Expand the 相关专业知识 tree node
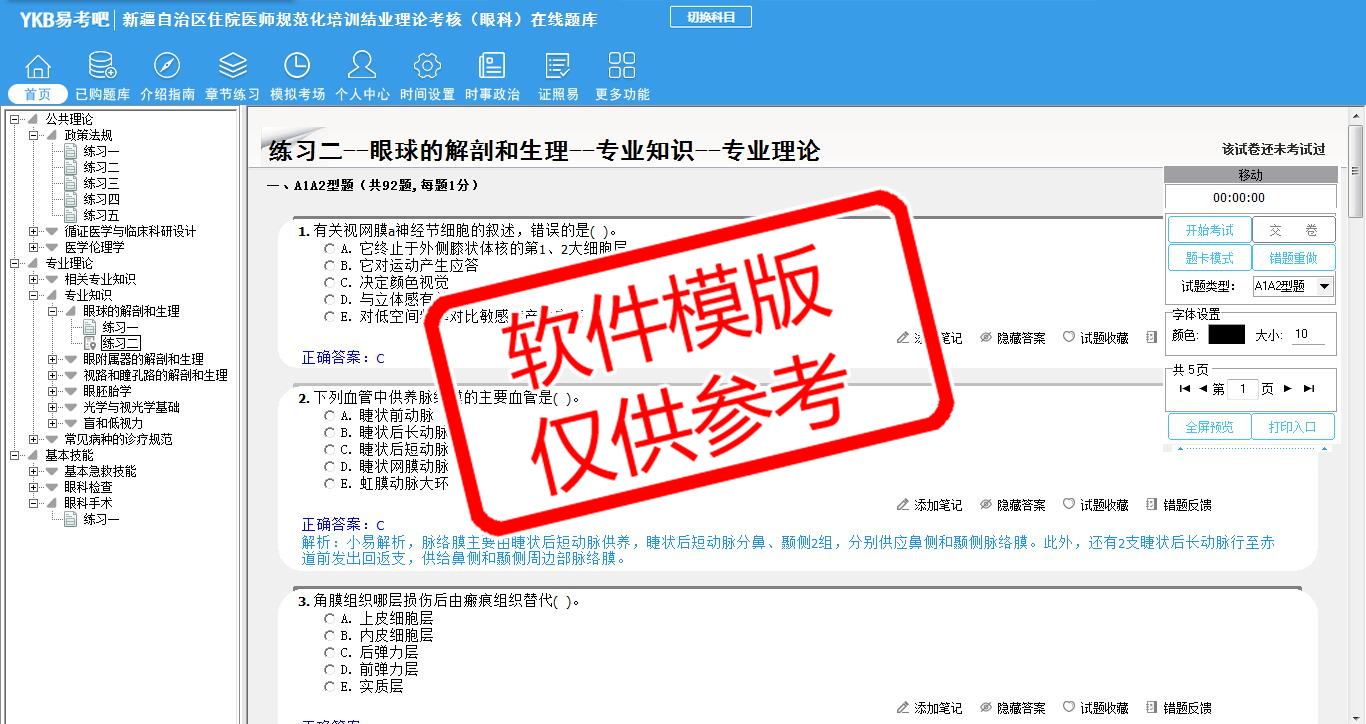This screenshot has height=724, width=1366. pos(34,279)
